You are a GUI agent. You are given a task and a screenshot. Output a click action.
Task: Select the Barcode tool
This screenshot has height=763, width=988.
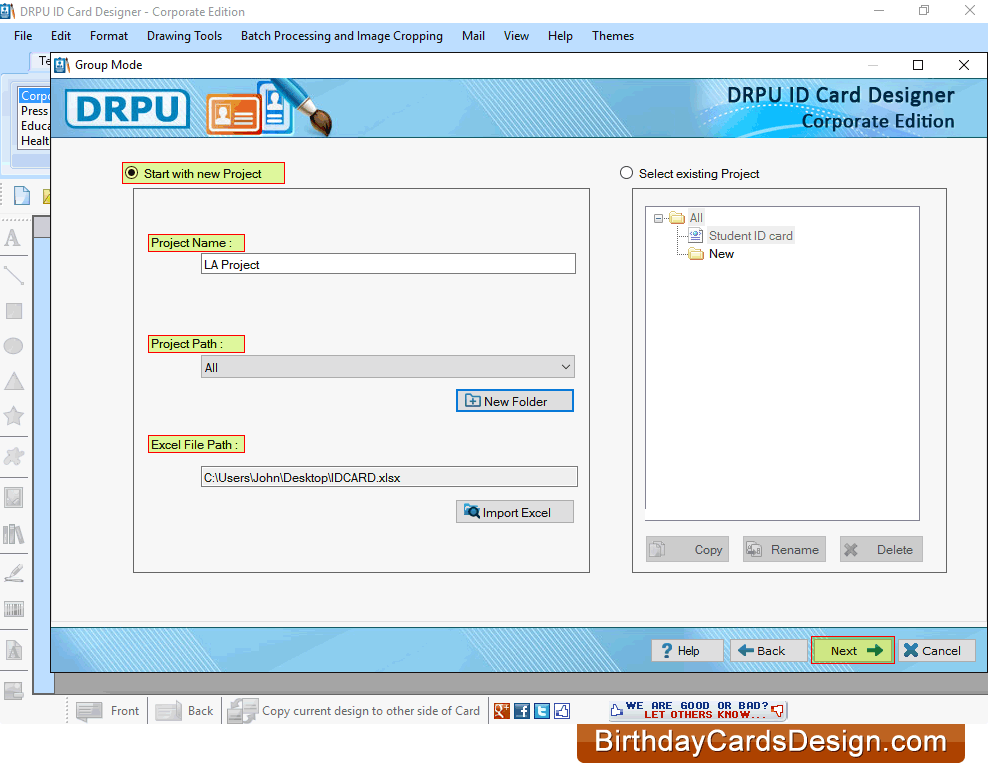coord(13,609)
